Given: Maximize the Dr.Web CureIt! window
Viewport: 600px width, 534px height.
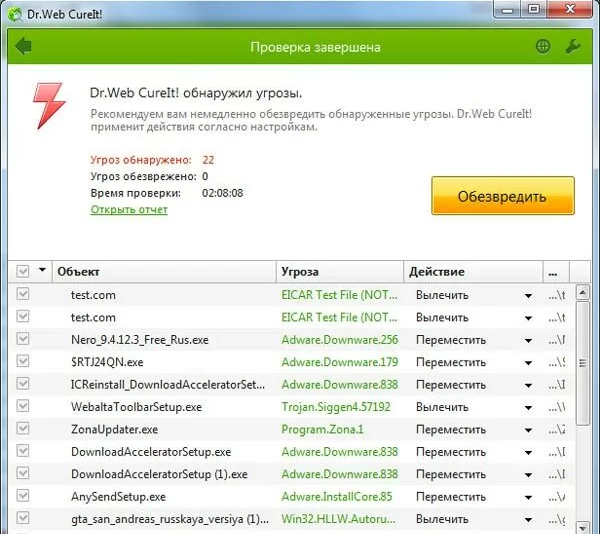Looking at the screenshot, I should (x=534, y=9).
